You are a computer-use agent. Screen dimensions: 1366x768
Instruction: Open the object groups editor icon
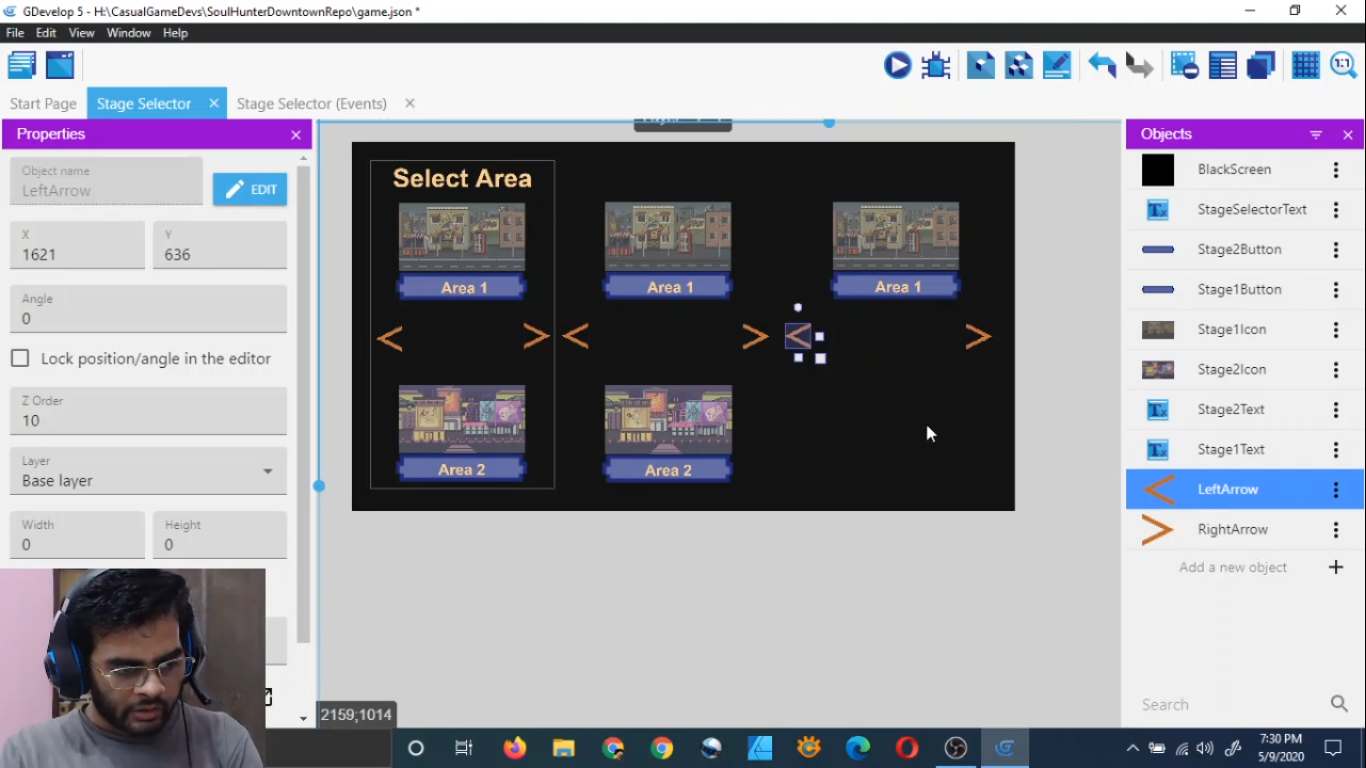tap(1019, 66)
